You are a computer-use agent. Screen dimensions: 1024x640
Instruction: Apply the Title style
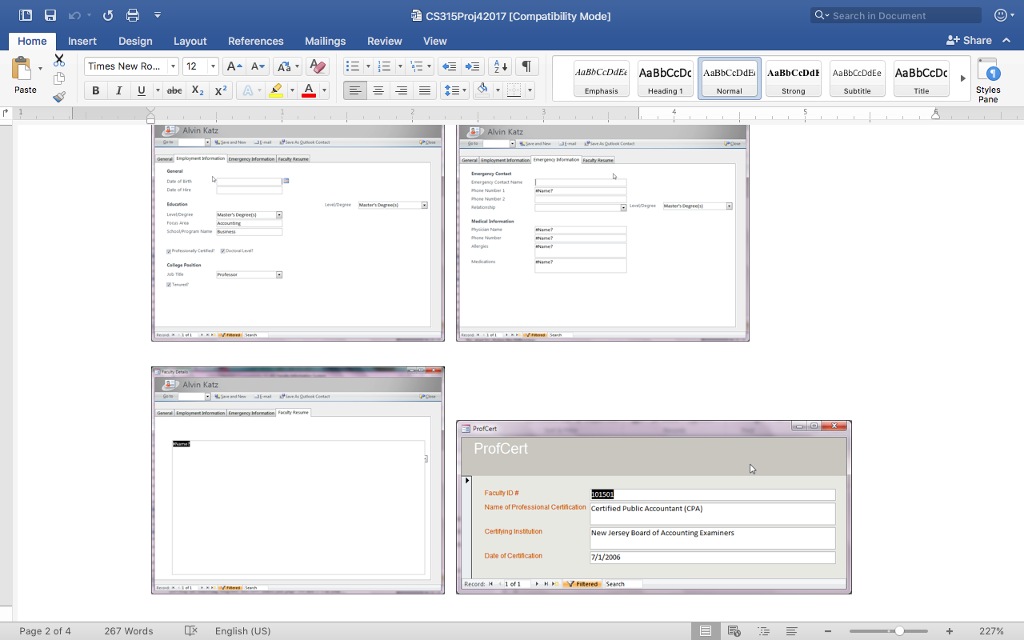coord(921,78)
